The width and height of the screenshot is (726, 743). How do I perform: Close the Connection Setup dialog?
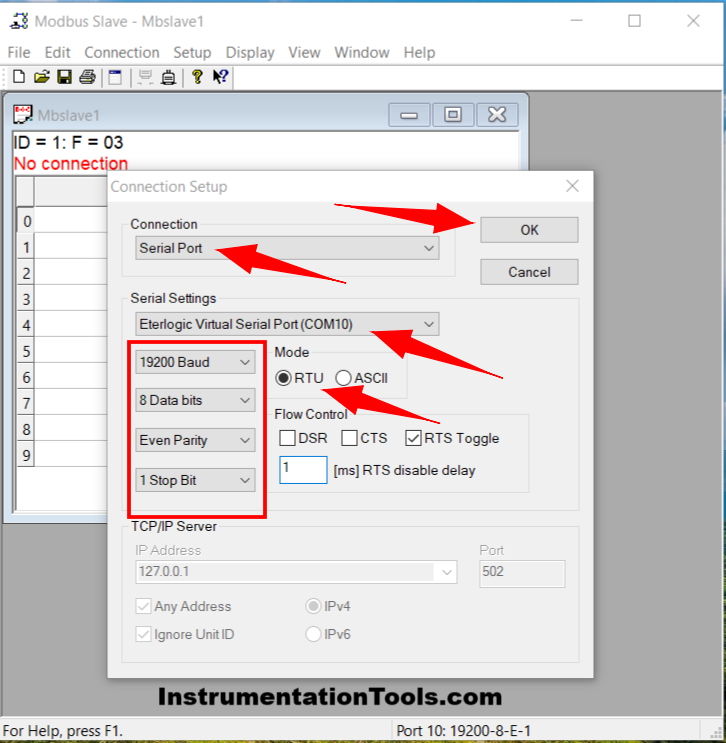pyautogui.click(x=572, y=186)
